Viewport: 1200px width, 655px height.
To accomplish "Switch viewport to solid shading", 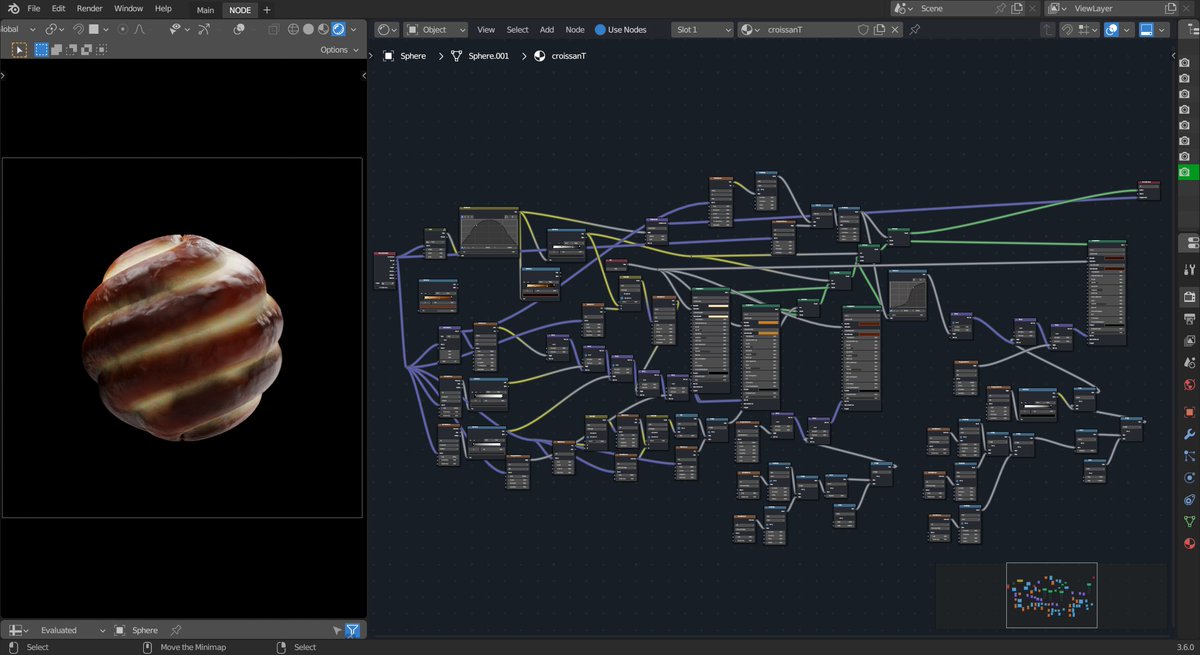I will point(308,29).
